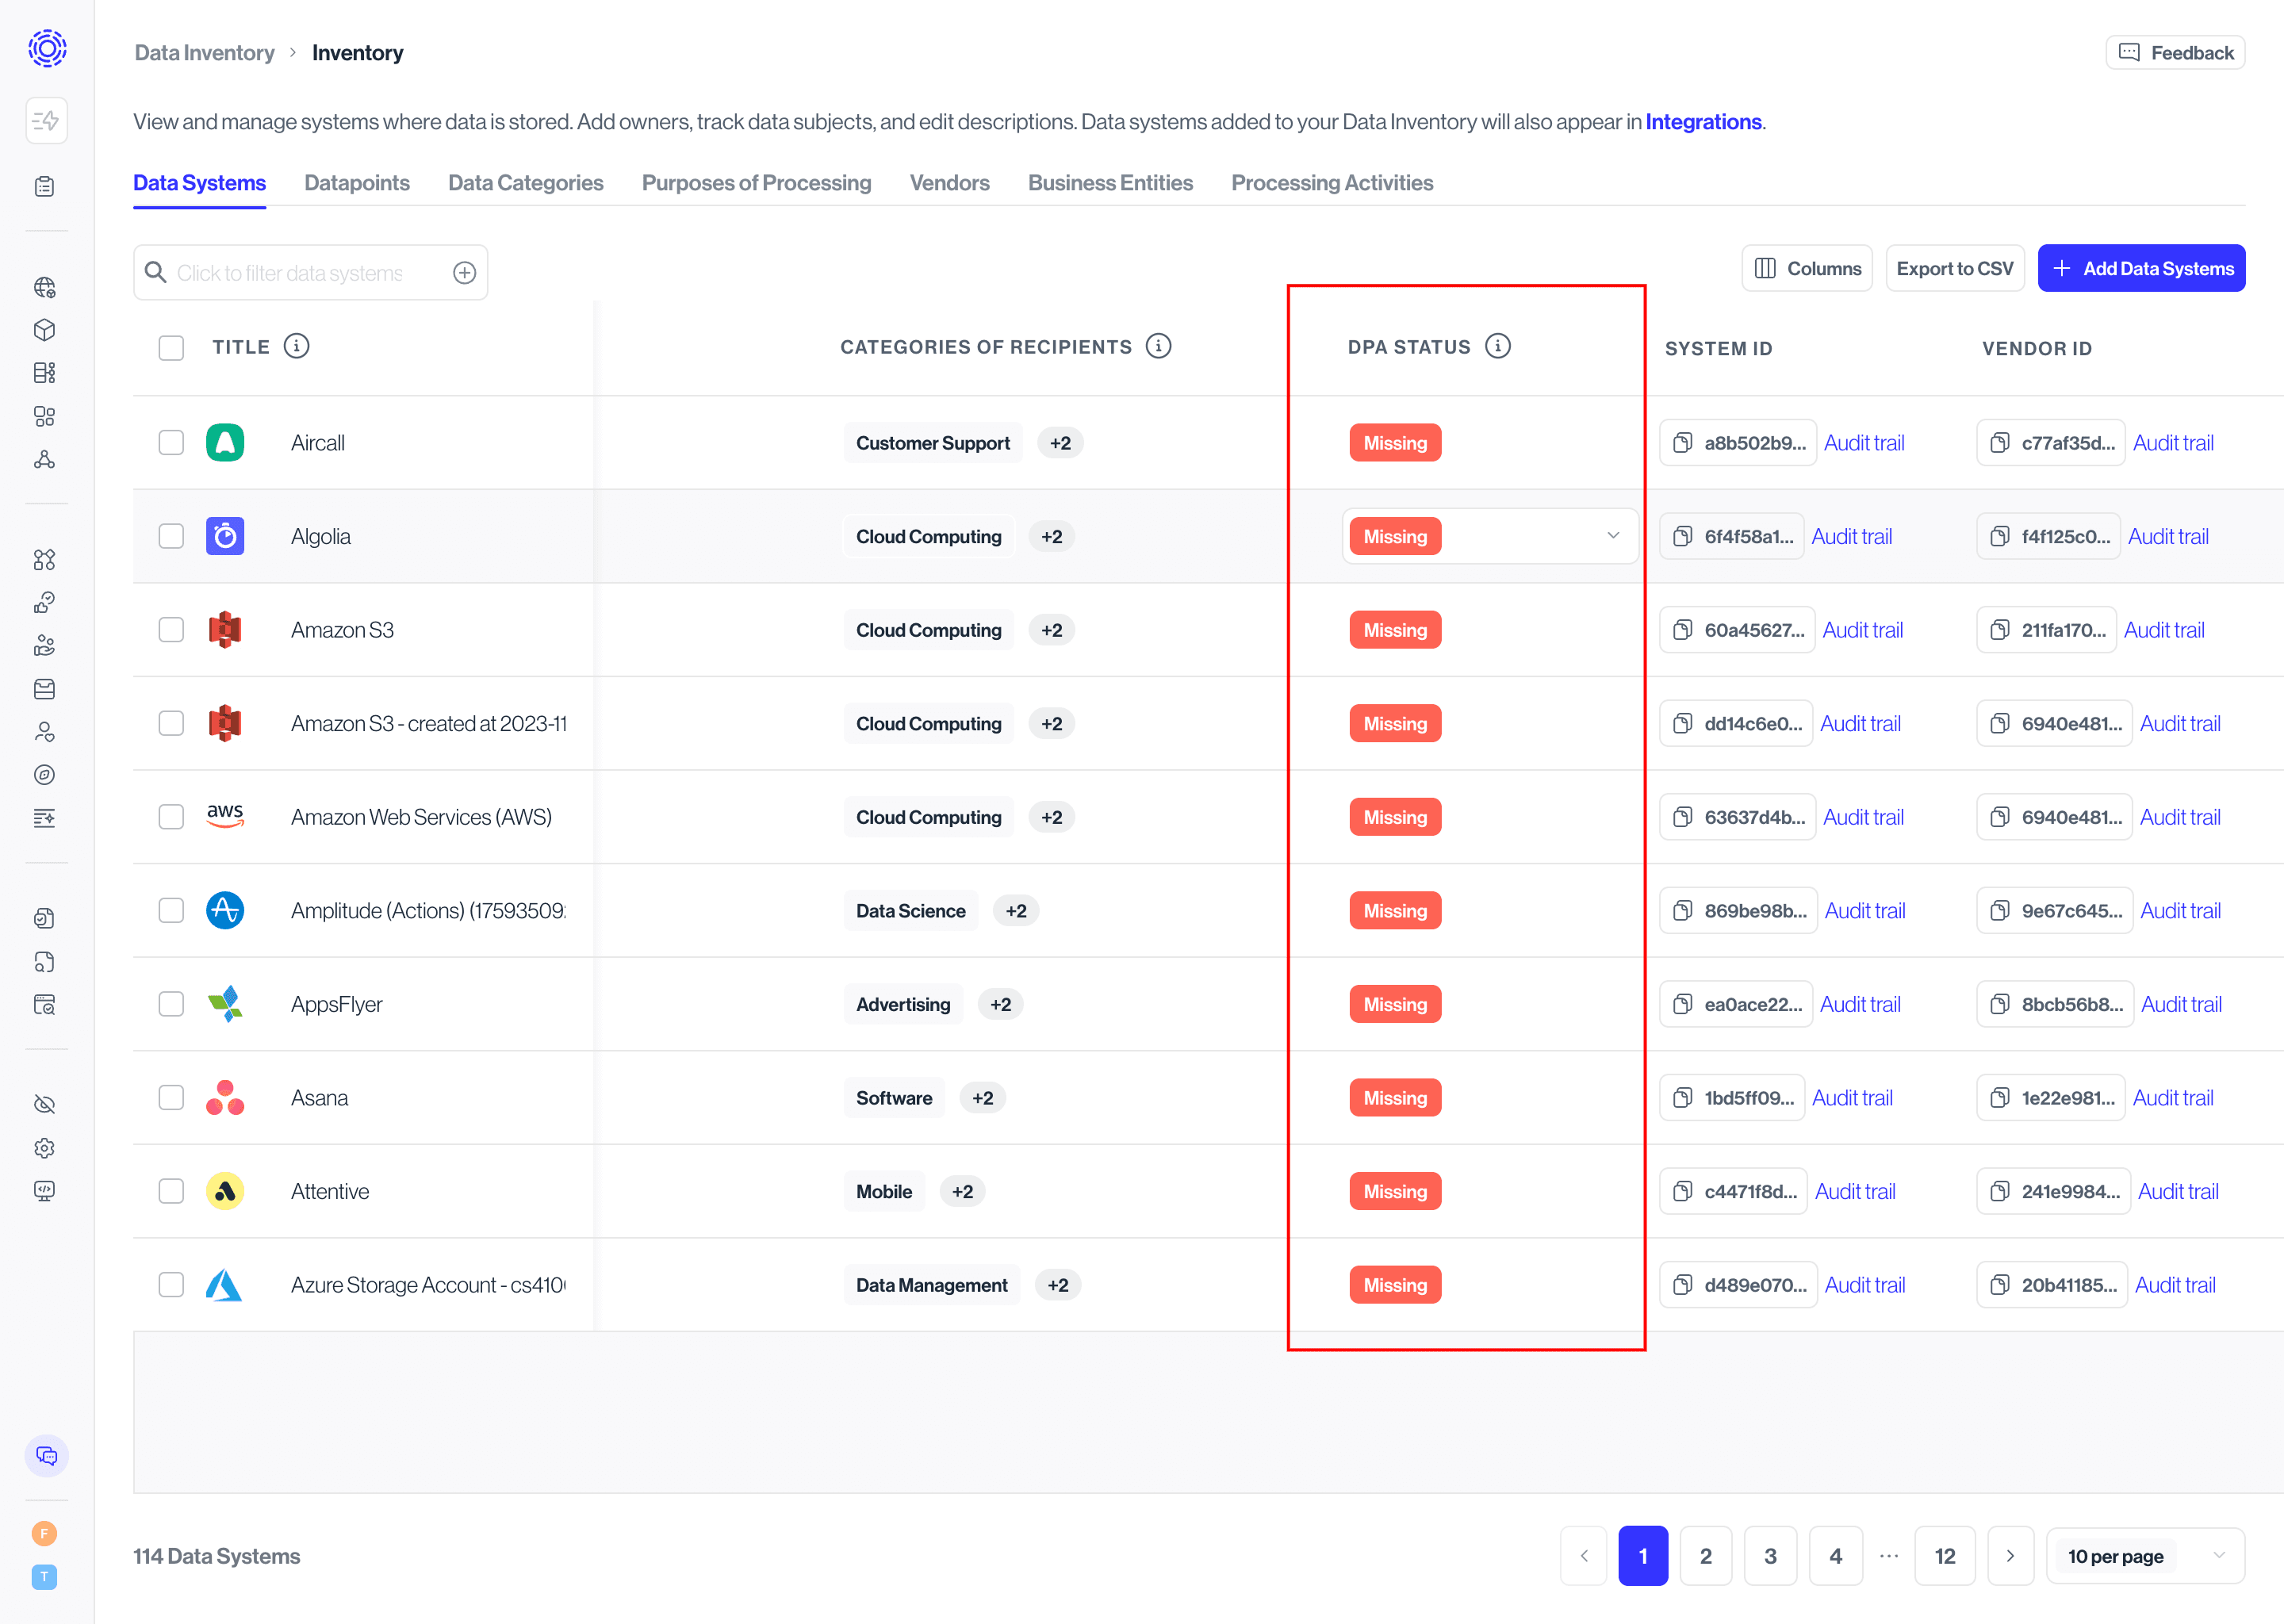Click Missing status badge for Asana
Viewport: 2284px width, 1624px height.
point(1395,1098)
